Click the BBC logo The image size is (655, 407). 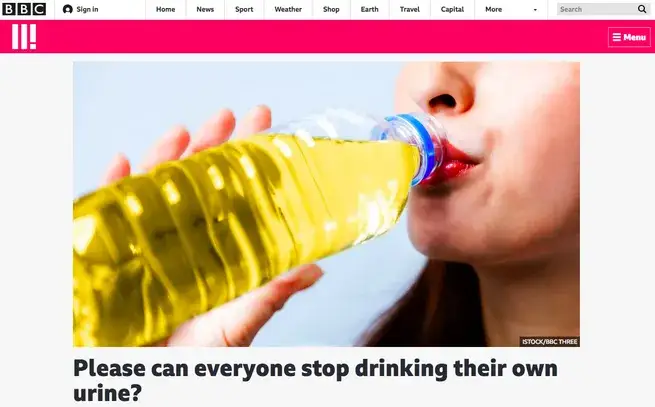(24, 9)
